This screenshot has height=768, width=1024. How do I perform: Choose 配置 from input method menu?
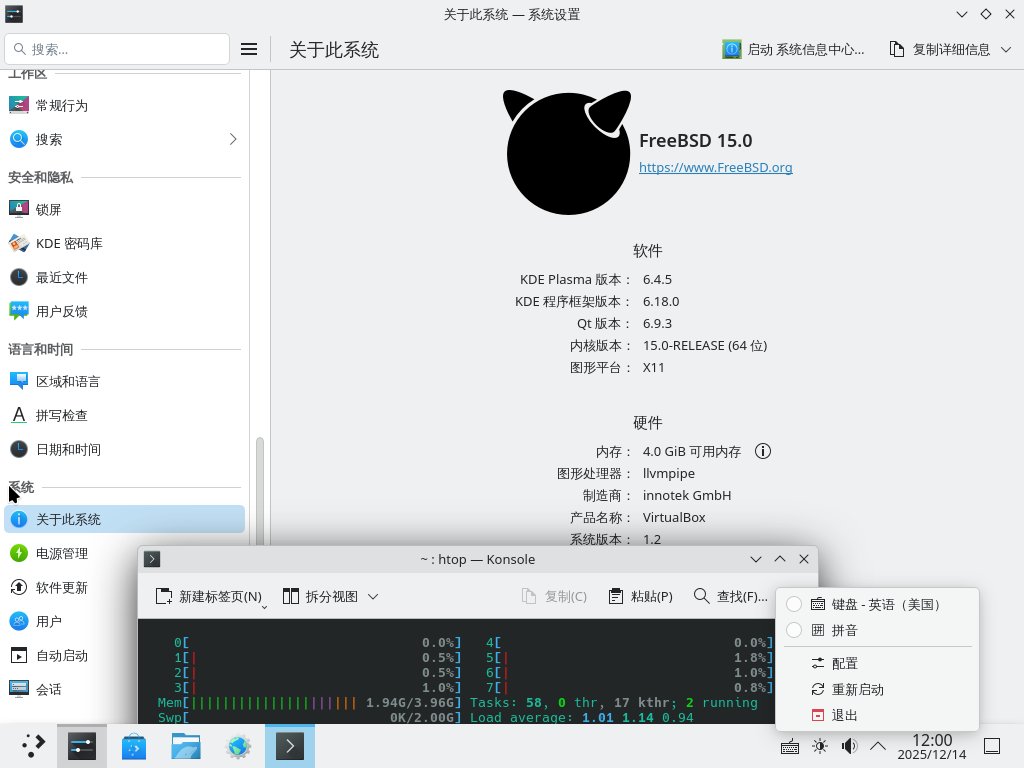[844, 663]
